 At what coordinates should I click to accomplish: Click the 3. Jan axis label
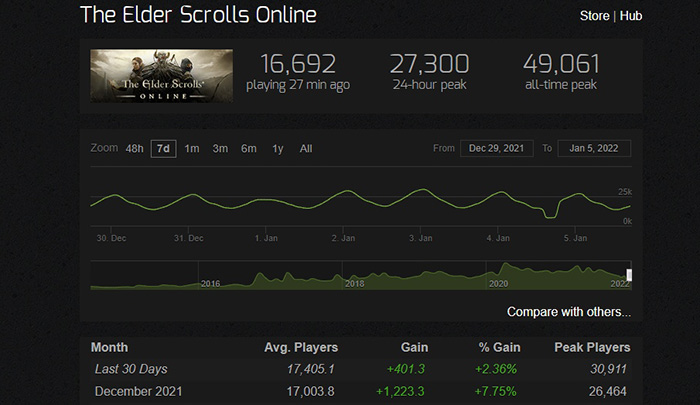[421, 238]
